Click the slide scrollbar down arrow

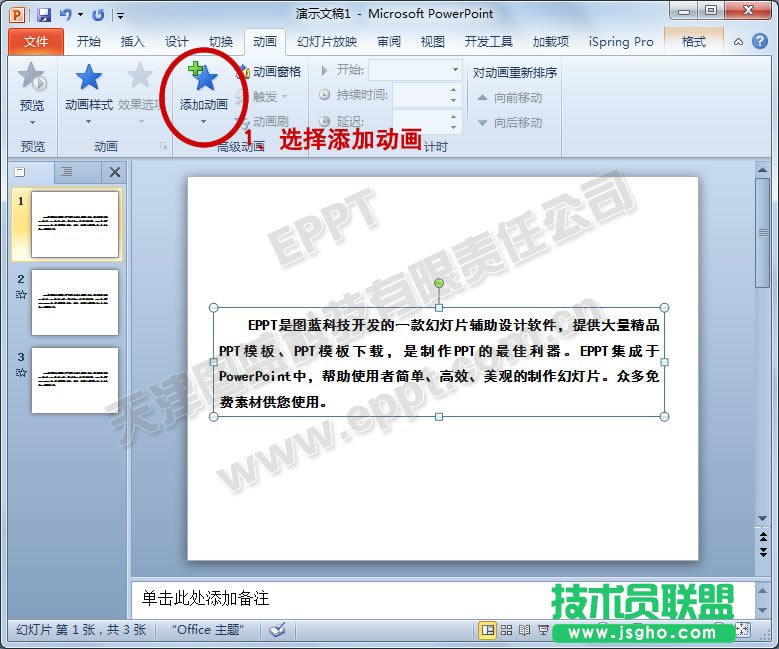pyautogui.click(x=762, y=518)
